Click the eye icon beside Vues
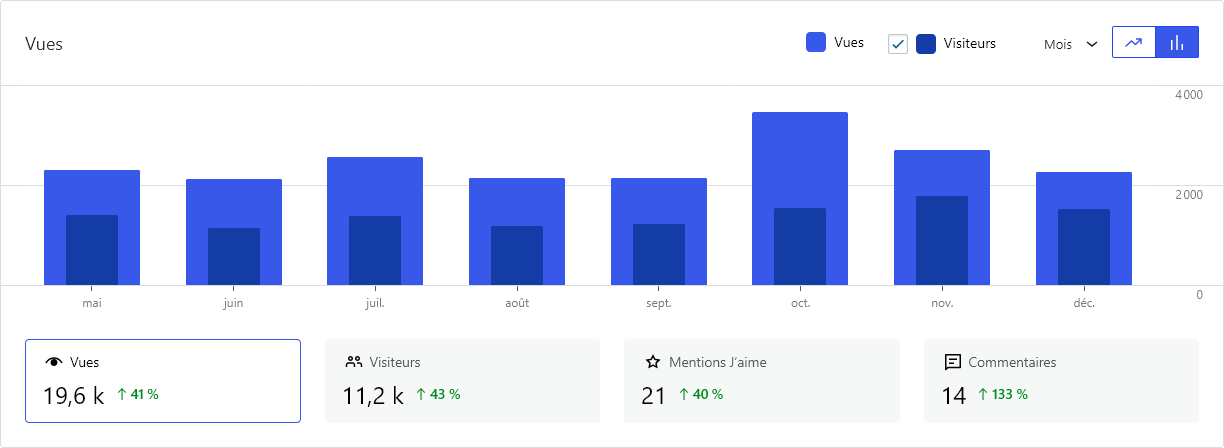 pyautogui.click(x=54, y=363)
